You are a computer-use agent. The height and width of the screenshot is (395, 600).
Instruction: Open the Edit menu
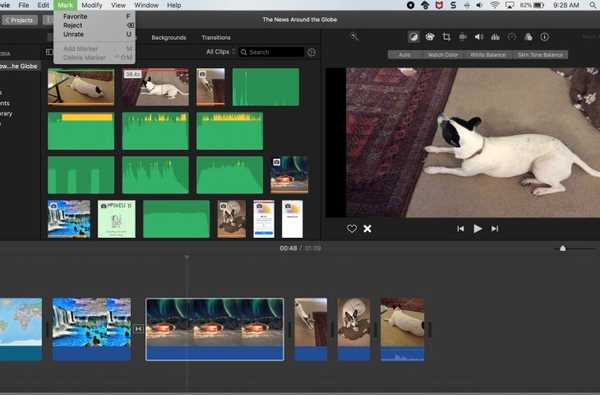(x=43, y=5)
